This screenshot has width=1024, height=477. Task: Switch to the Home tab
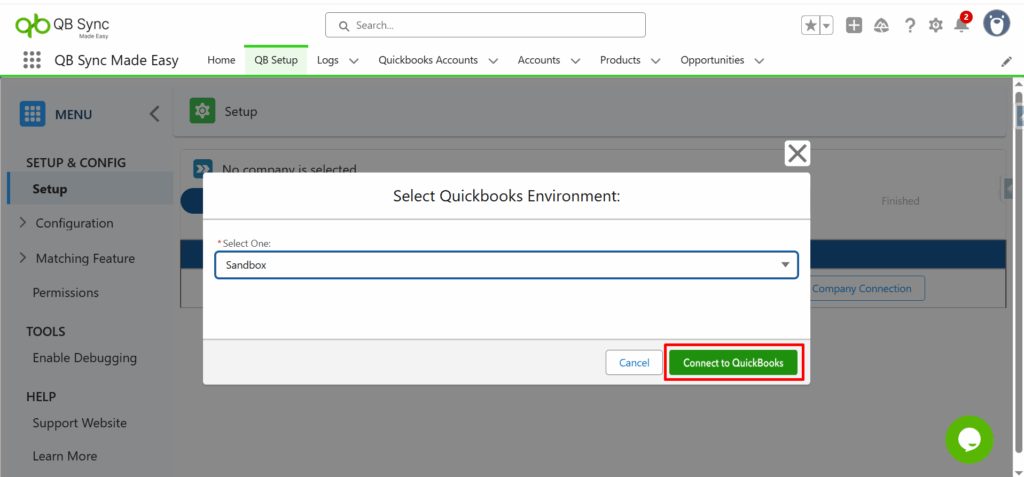221,60
